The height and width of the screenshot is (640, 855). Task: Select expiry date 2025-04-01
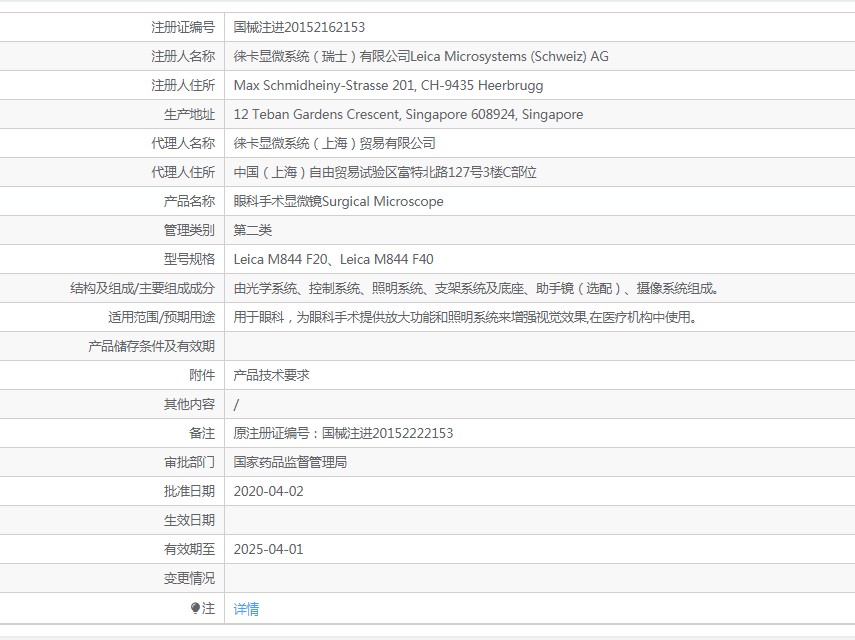tap(268, 550)
